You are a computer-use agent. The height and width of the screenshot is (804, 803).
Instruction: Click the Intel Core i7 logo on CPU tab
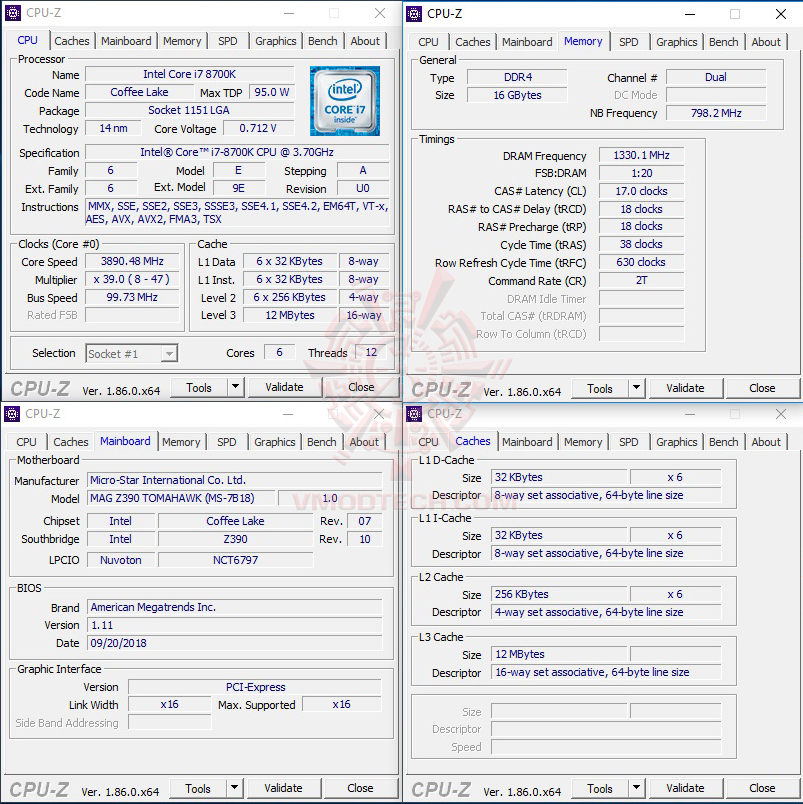[345, 104]
